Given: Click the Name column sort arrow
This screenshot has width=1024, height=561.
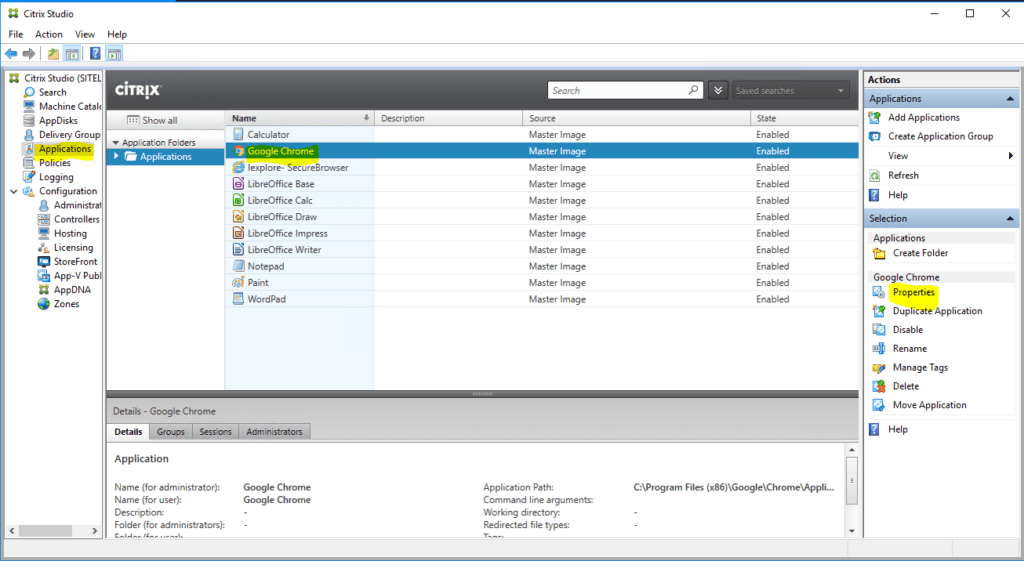Looking at the screenshot, I should point(366,118).
